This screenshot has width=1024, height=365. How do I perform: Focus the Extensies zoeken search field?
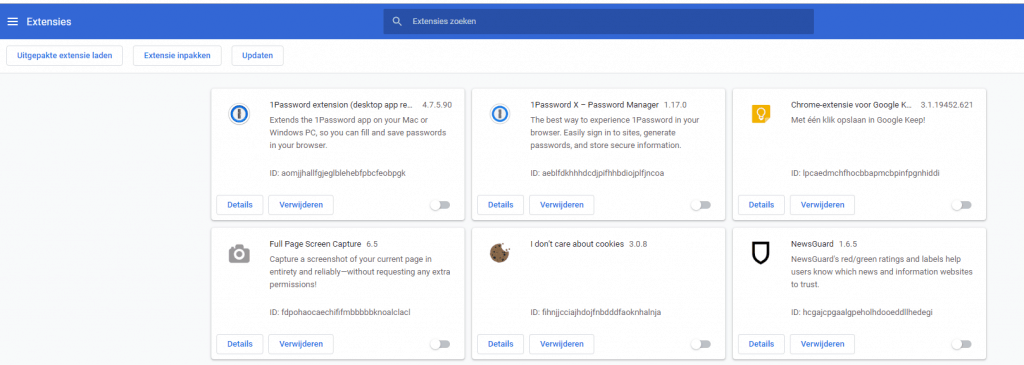[598, 22]
